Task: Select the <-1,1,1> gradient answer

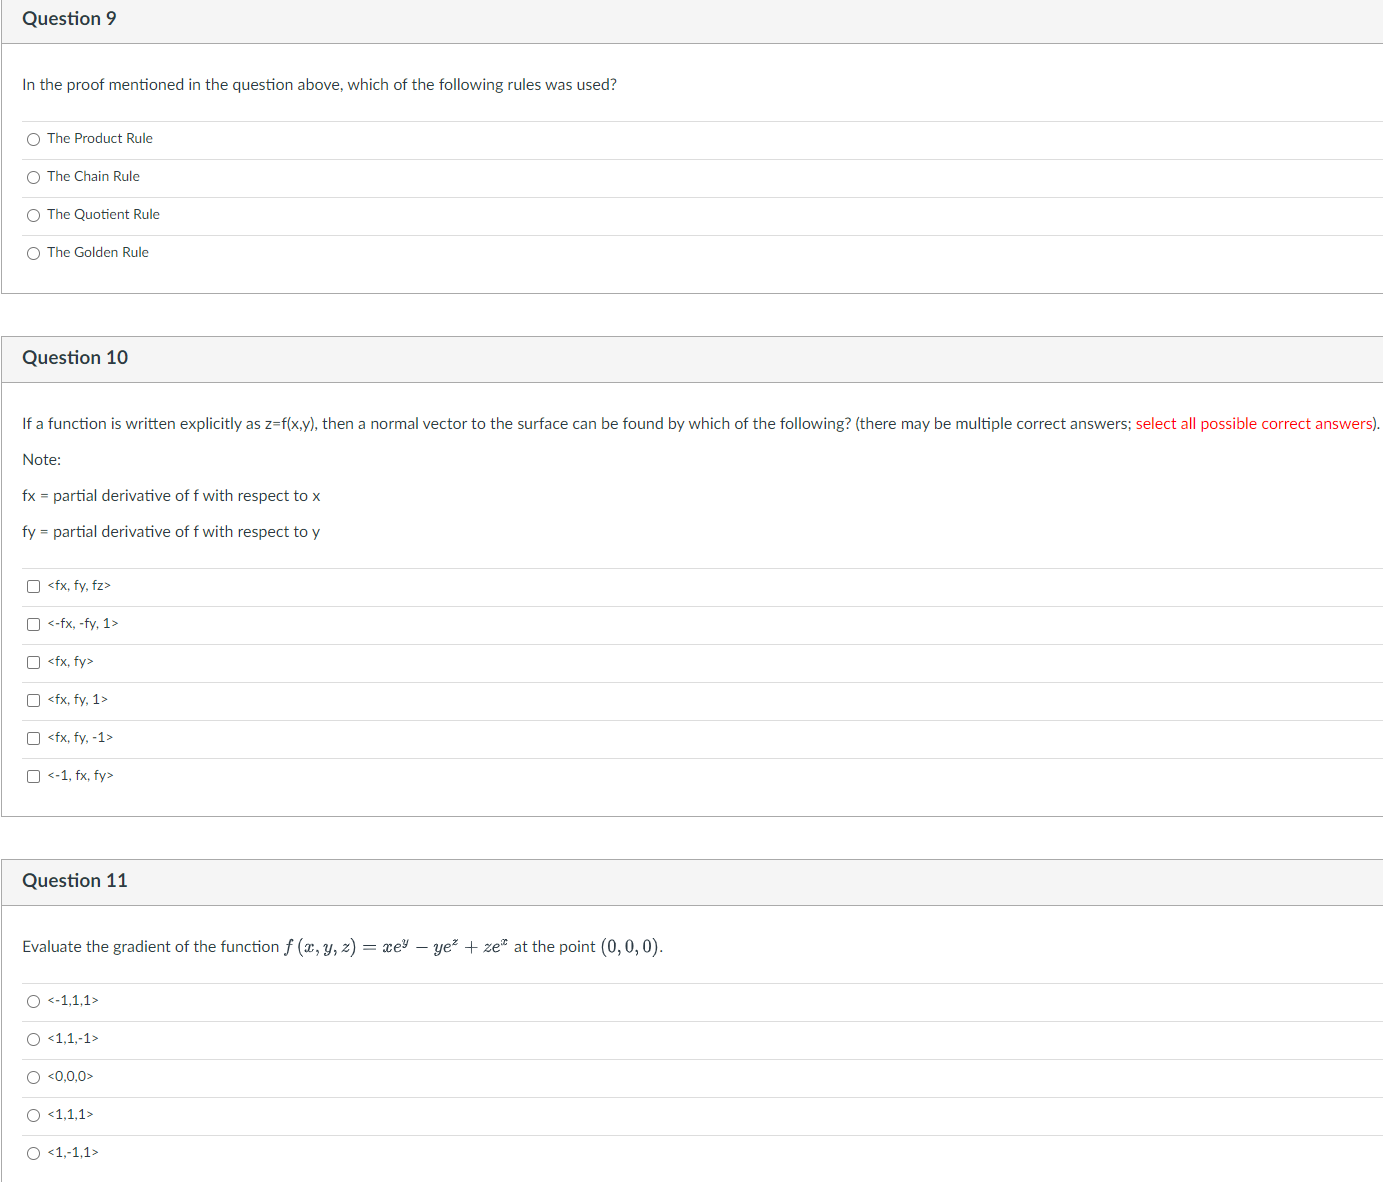Action: pyautogui.click(x=33, y=1001)
